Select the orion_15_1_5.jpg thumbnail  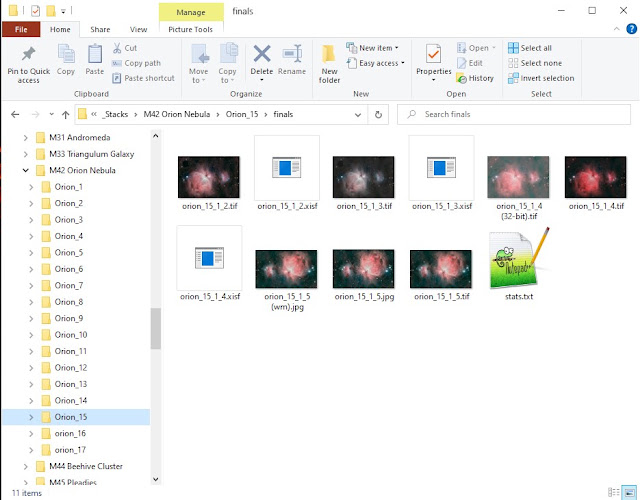coord(364,269)
